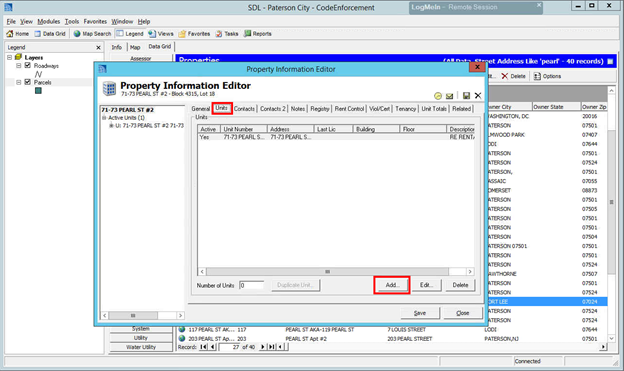Viewport: 624px width, 371px height.
Task: Collapse the Parcels tree node
Action: point(19,82)
